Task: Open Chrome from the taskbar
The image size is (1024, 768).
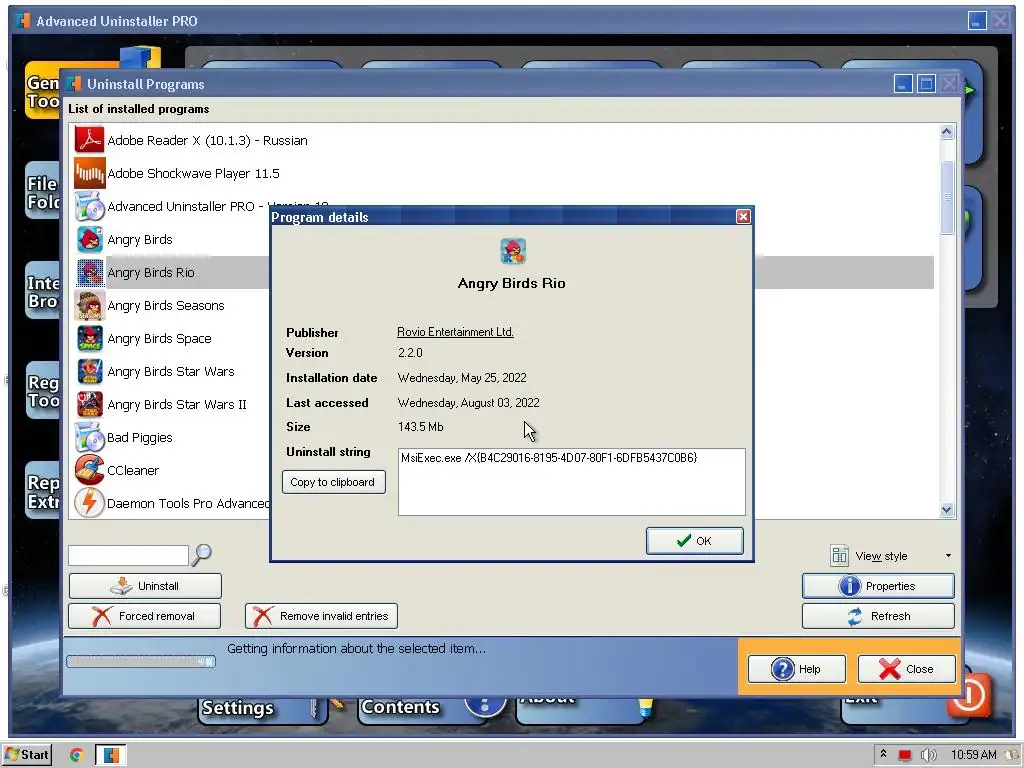Action: (x=76, y=755)
